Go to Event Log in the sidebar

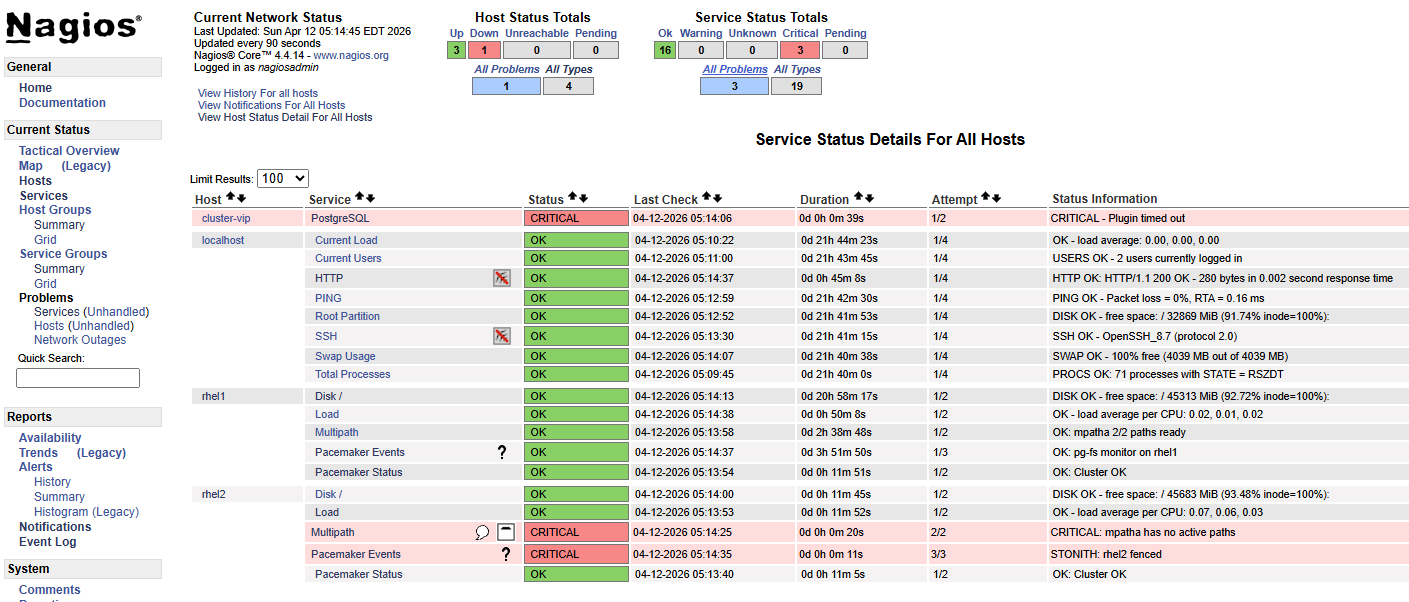tap(47, 542)
